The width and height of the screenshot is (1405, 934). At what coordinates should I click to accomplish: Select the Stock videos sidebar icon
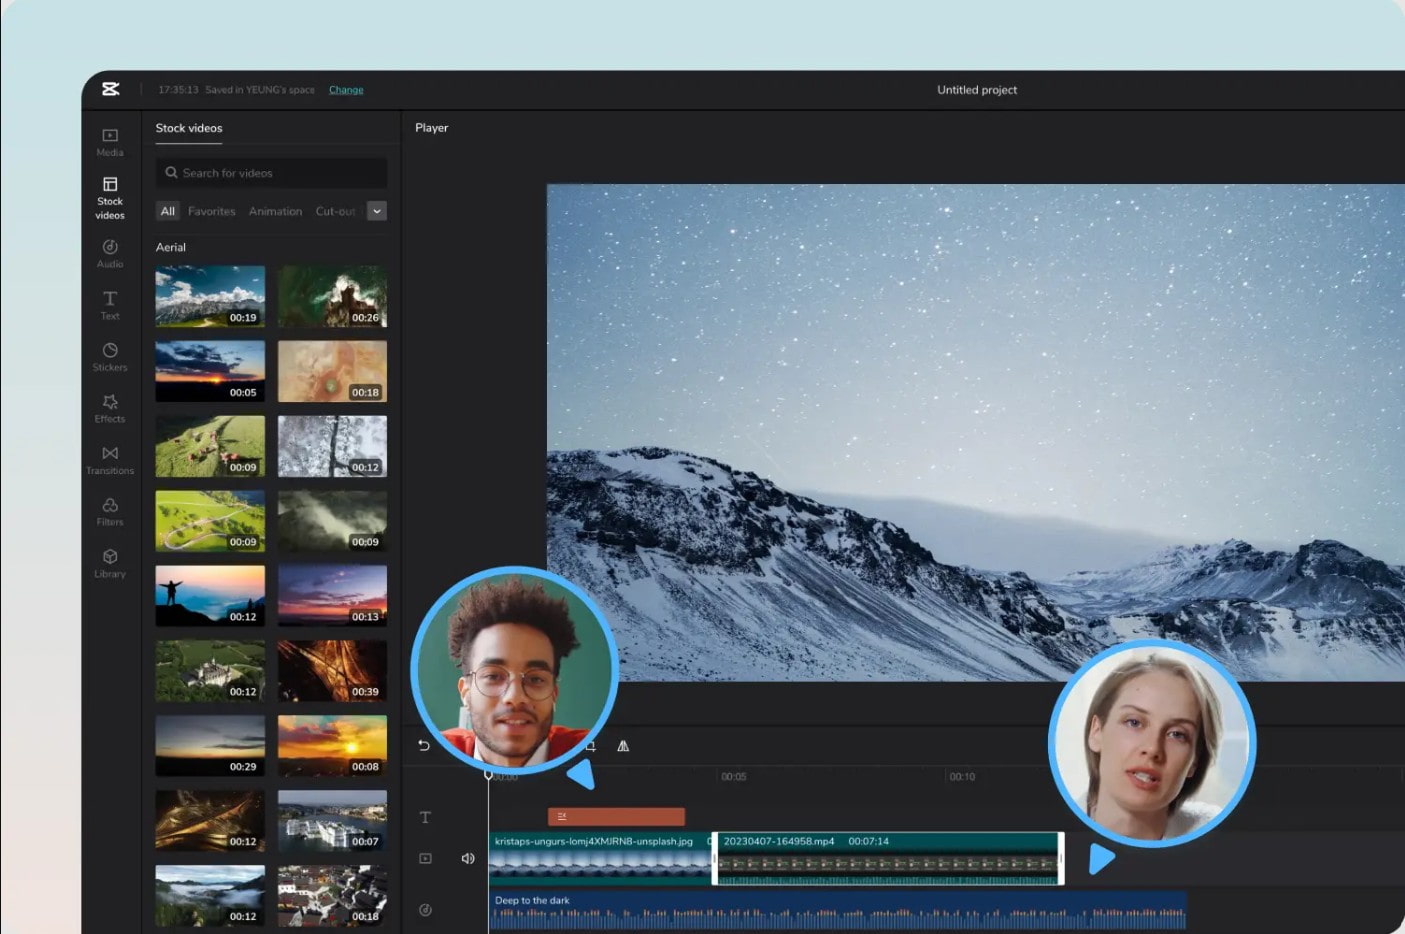click(x=110, y=198)
